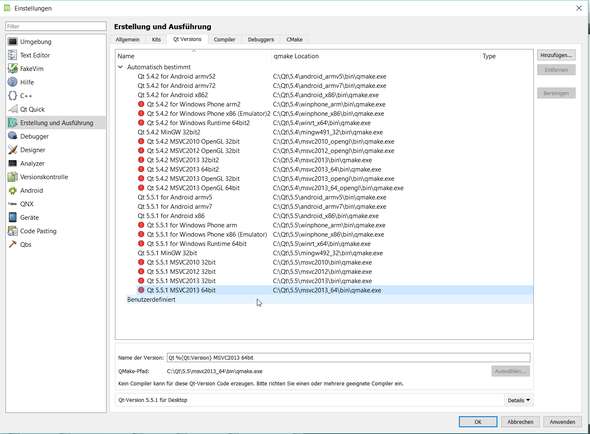Image resolution: width=590 pixels, height=434 pixels.
Task: Collapse the Automatisch bestimmt tree group
Action: coord(120,67)
